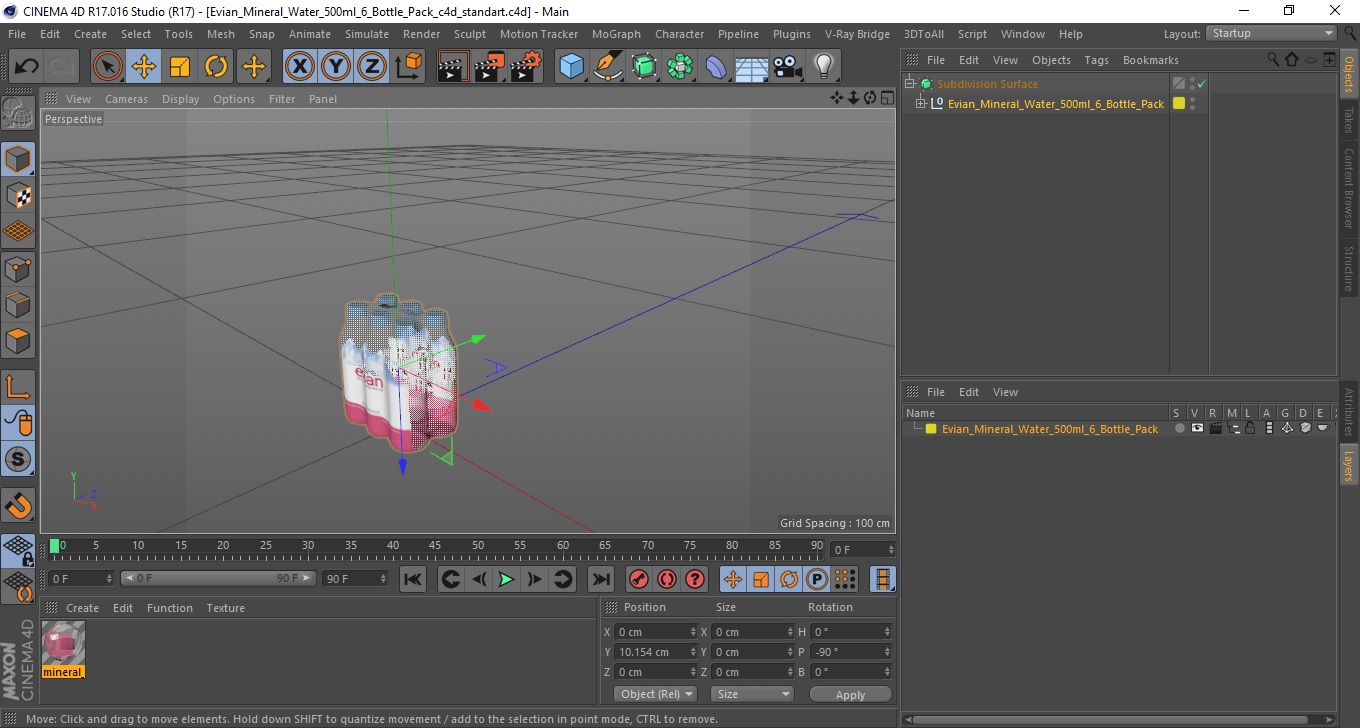Image resolution: width=1360 pixels, height=728 pixels.
Task: Open the Sculpt menu
Action: click(469, 34)
